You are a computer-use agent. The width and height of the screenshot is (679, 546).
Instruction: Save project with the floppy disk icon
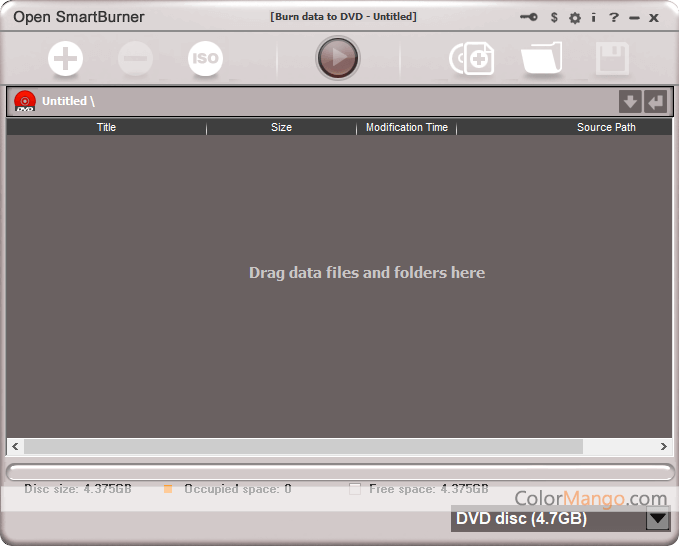[x=612, y=58]
